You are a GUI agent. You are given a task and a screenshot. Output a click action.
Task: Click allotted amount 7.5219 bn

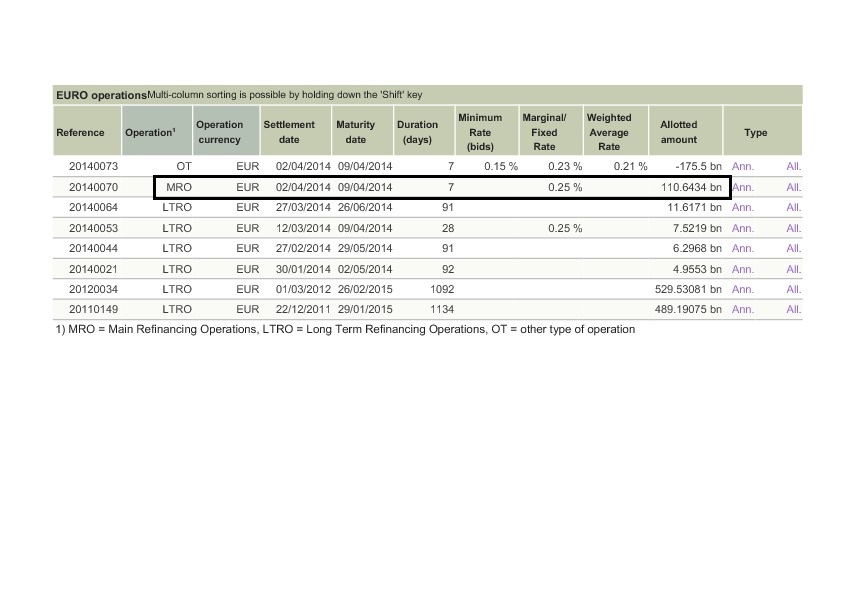point(697,228)
